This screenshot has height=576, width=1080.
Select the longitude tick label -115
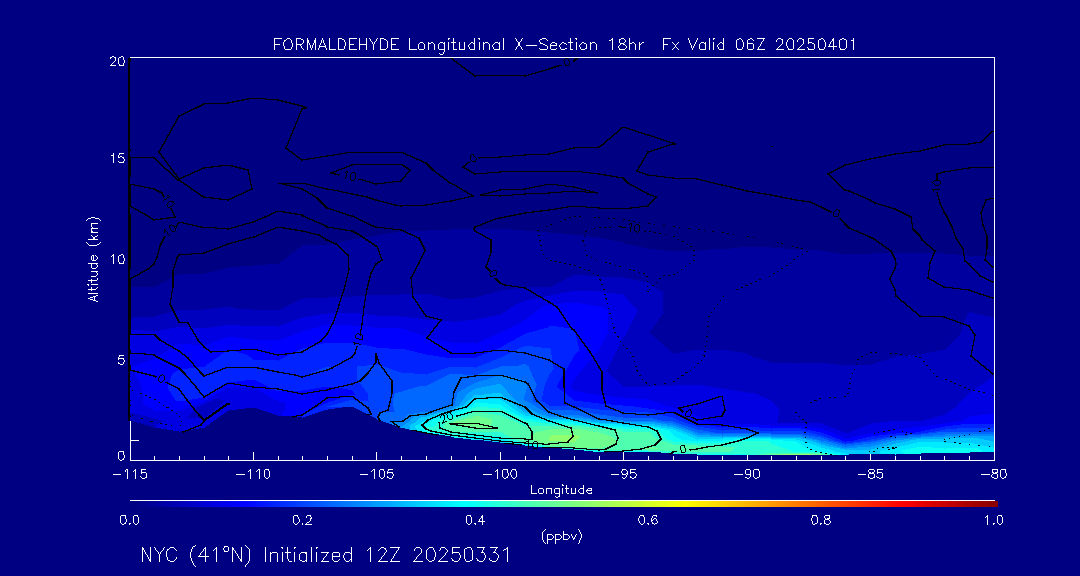(x=129, y=475)
